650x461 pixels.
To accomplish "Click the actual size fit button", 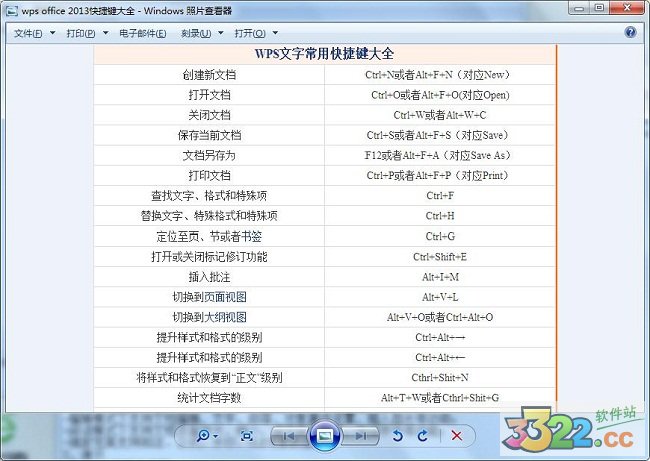I will click(x=247, y=436).
